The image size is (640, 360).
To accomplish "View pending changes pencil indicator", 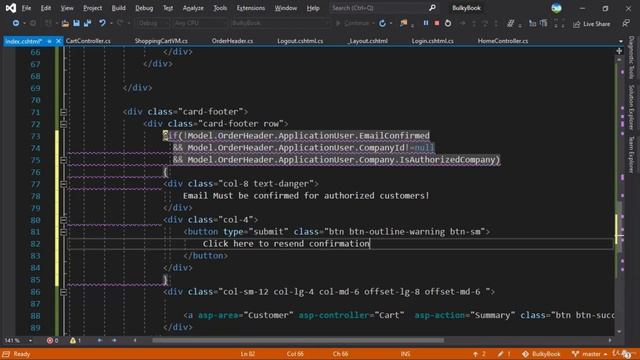I will (x=504, y=354).
